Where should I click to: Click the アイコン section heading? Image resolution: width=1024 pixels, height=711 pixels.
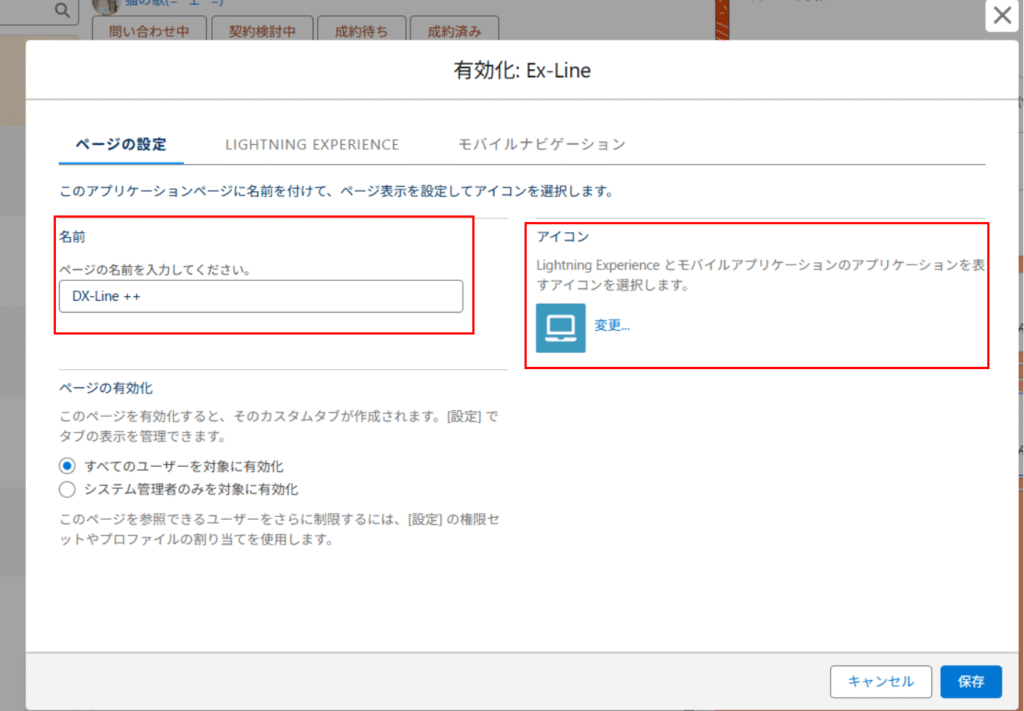[x=563, y=237]
